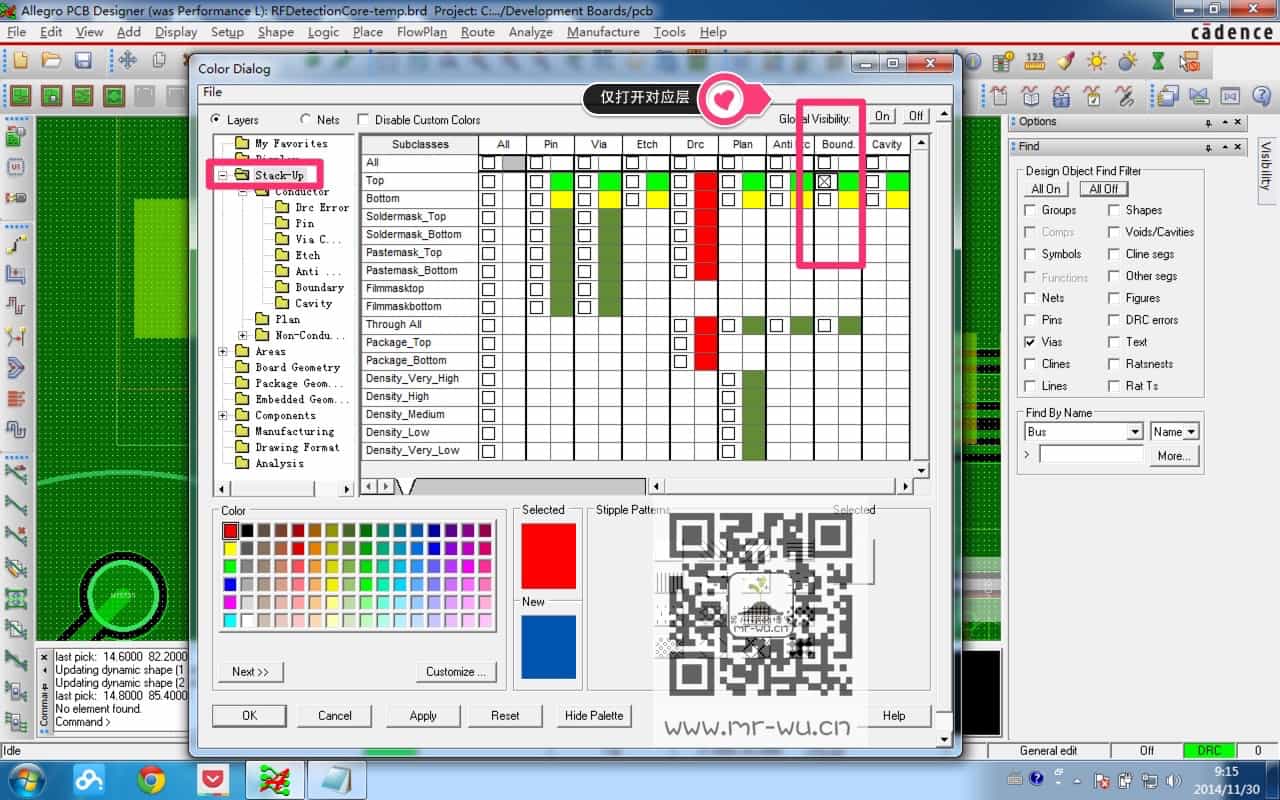Collapse the Conductor tree node
Screen dimensions: 1280x800
coord(243,191)
